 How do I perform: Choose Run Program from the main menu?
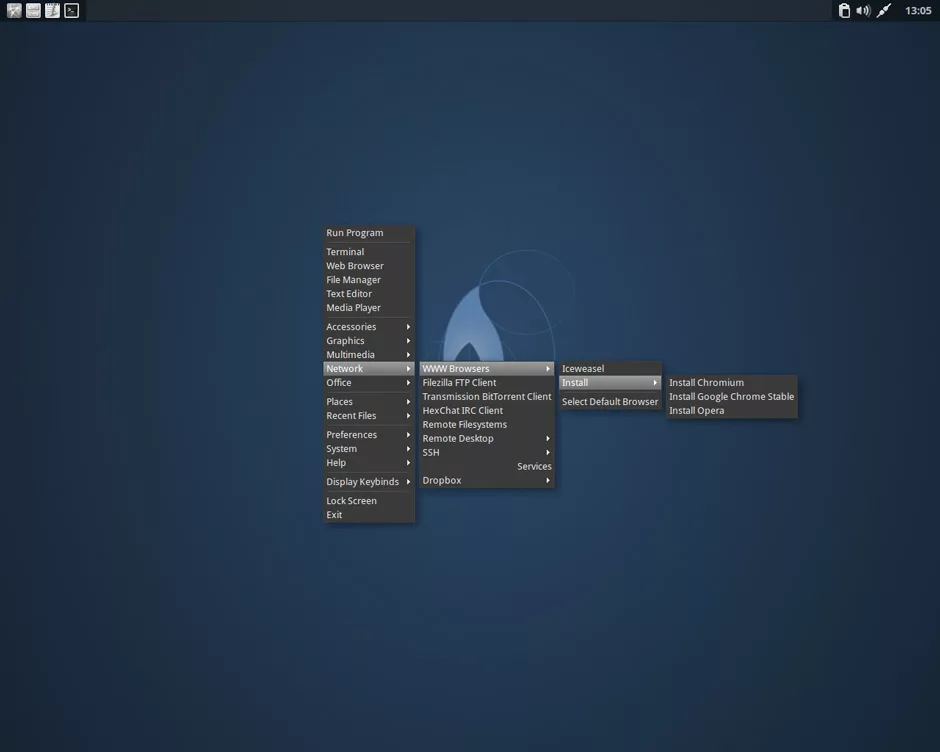coord(369,233)
